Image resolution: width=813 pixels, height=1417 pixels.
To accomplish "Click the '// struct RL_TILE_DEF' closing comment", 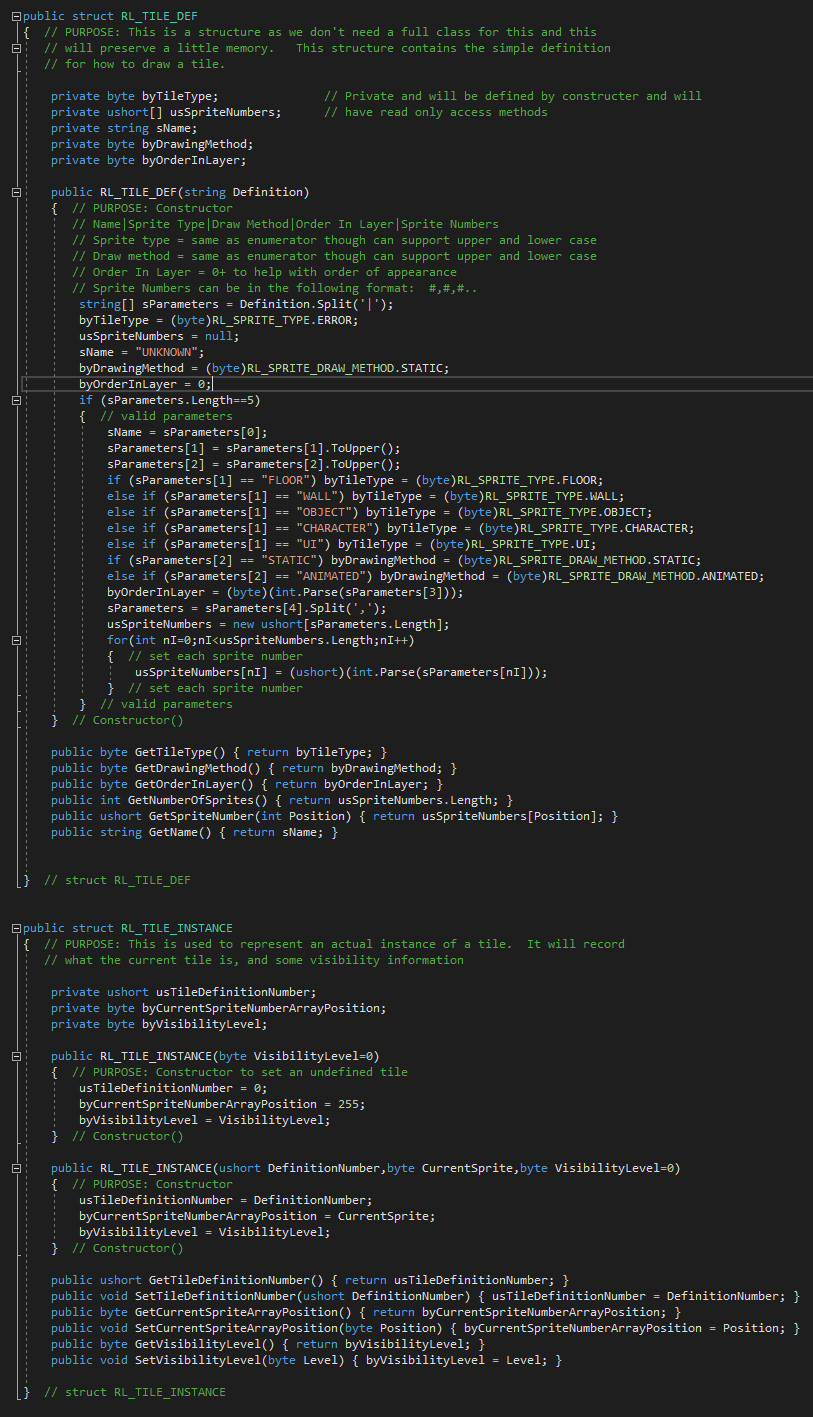I will coord(117,880).
